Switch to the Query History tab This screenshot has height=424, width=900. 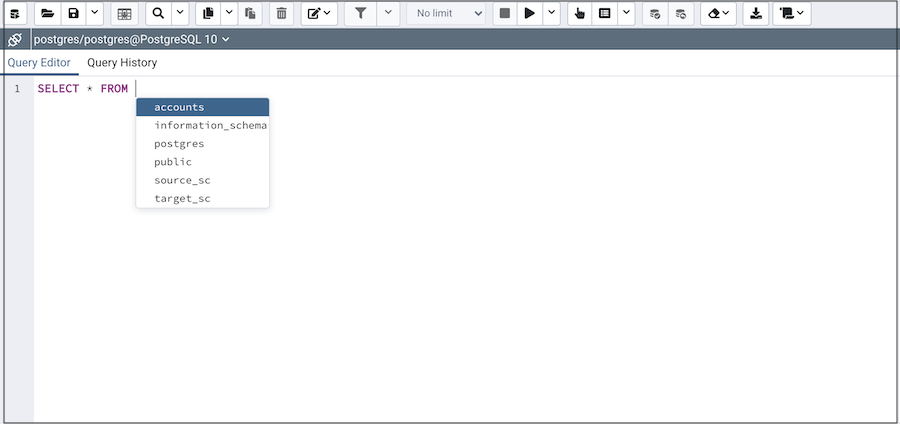(x=122, y=62)
